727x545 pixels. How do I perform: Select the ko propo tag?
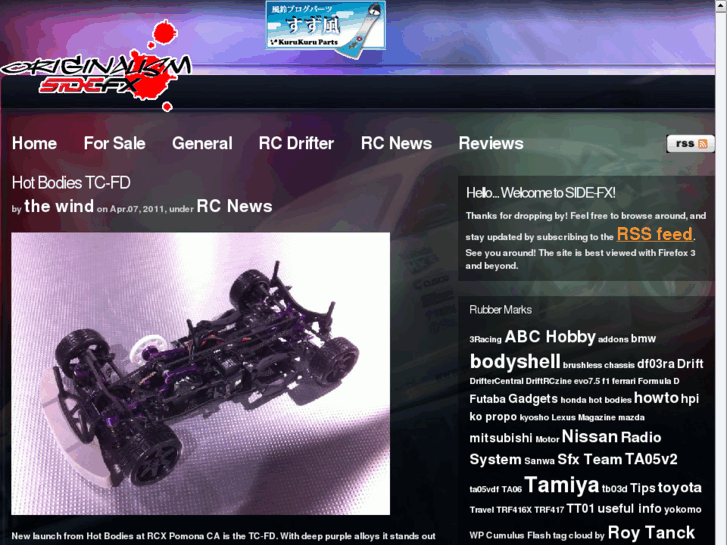coord(493,417)
